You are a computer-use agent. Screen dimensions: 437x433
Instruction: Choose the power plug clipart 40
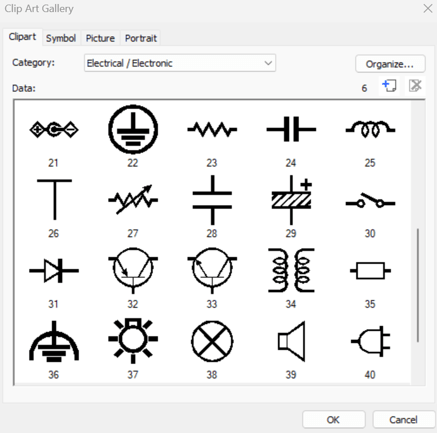tap(370, 341)
